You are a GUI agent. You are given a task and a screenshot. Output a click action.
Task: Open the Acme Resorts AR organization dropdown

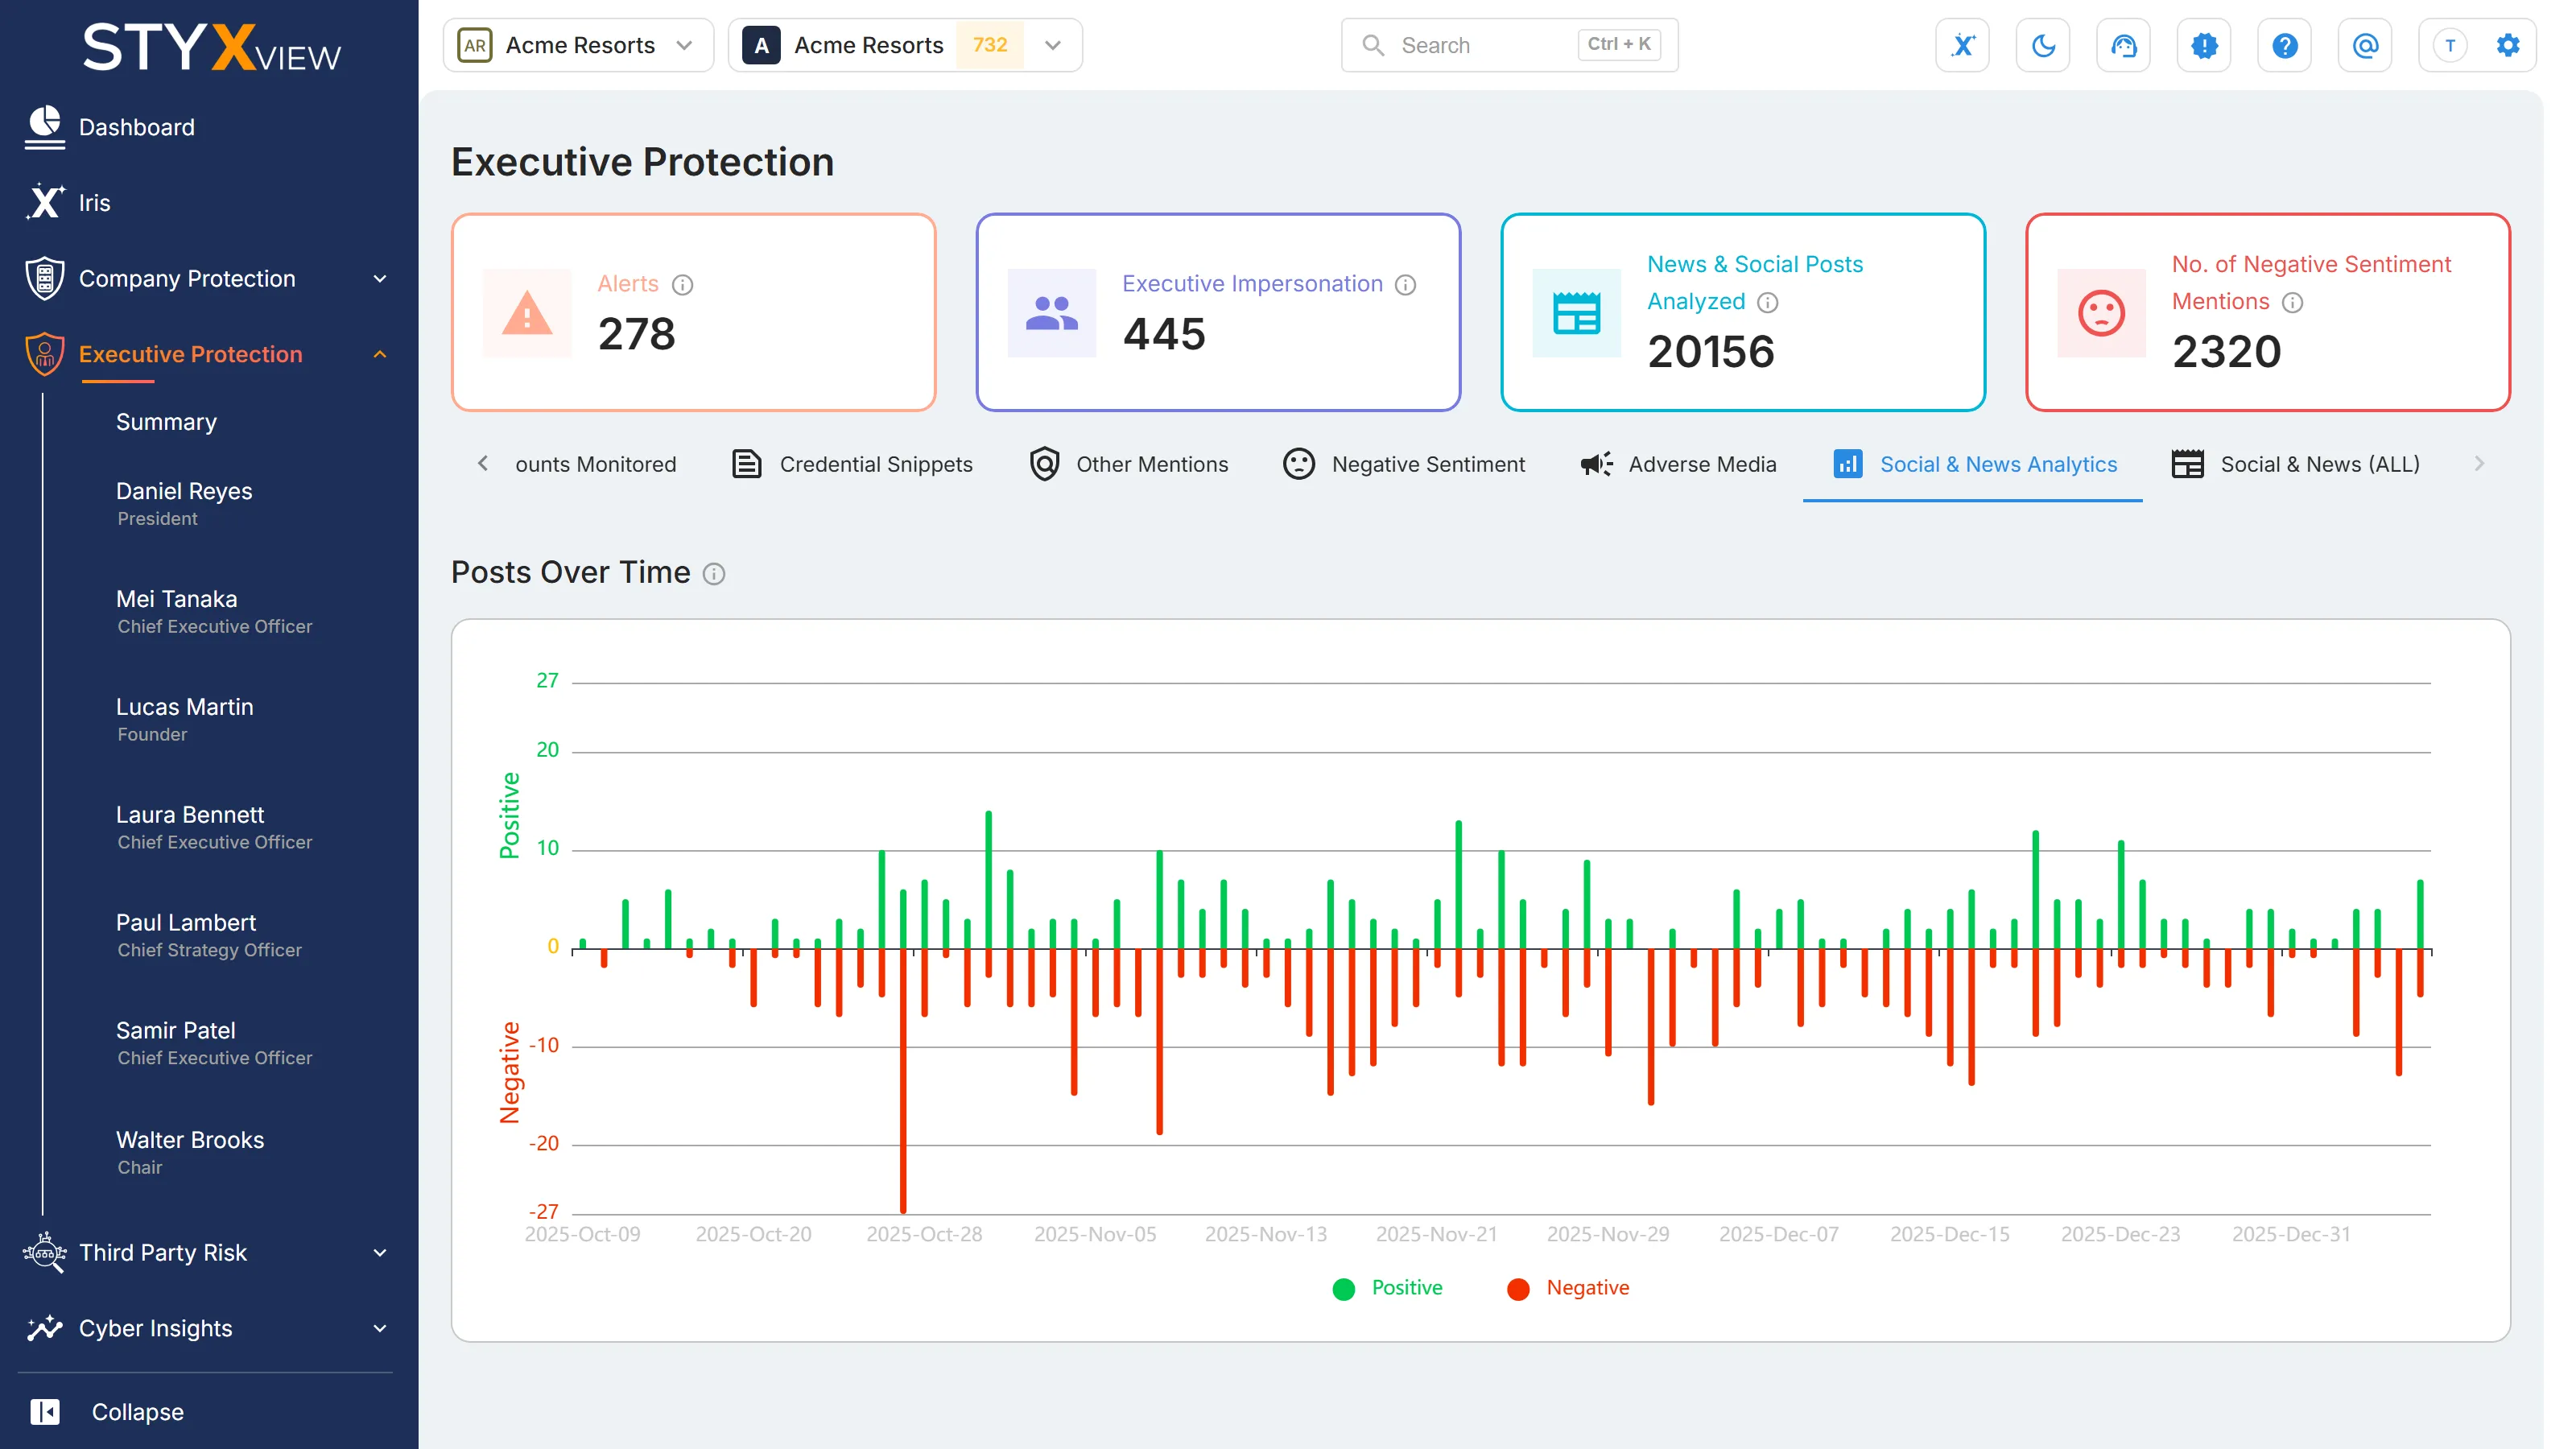click(579, 45)
